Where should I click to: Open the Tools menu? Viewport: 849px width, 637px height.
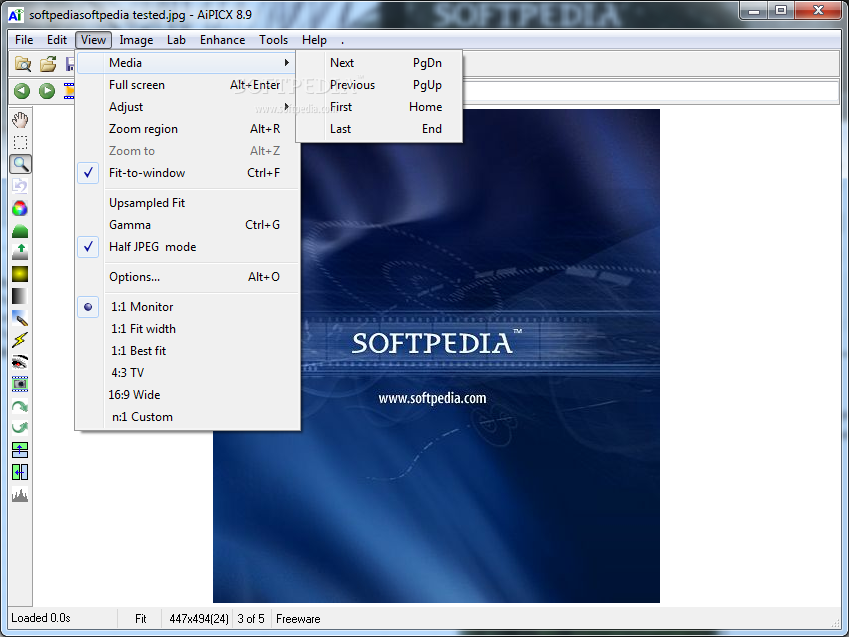(273, 40)
